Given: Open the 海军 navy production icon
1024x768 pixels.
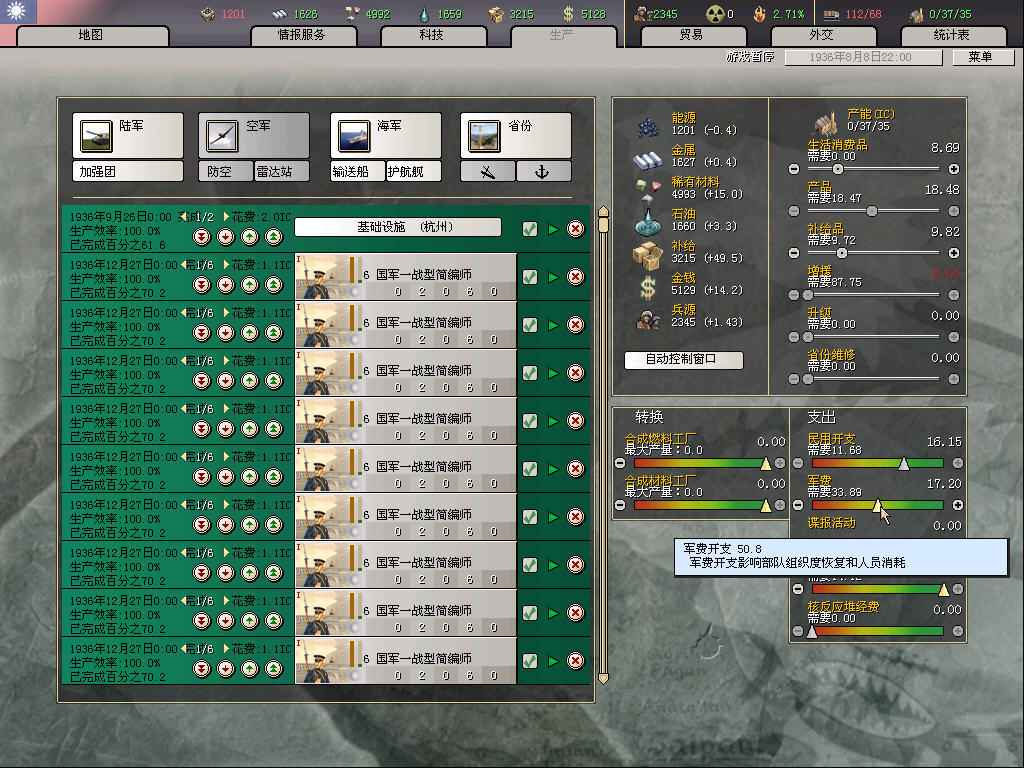Looking at the screenshot, I should tap(354, 136).
